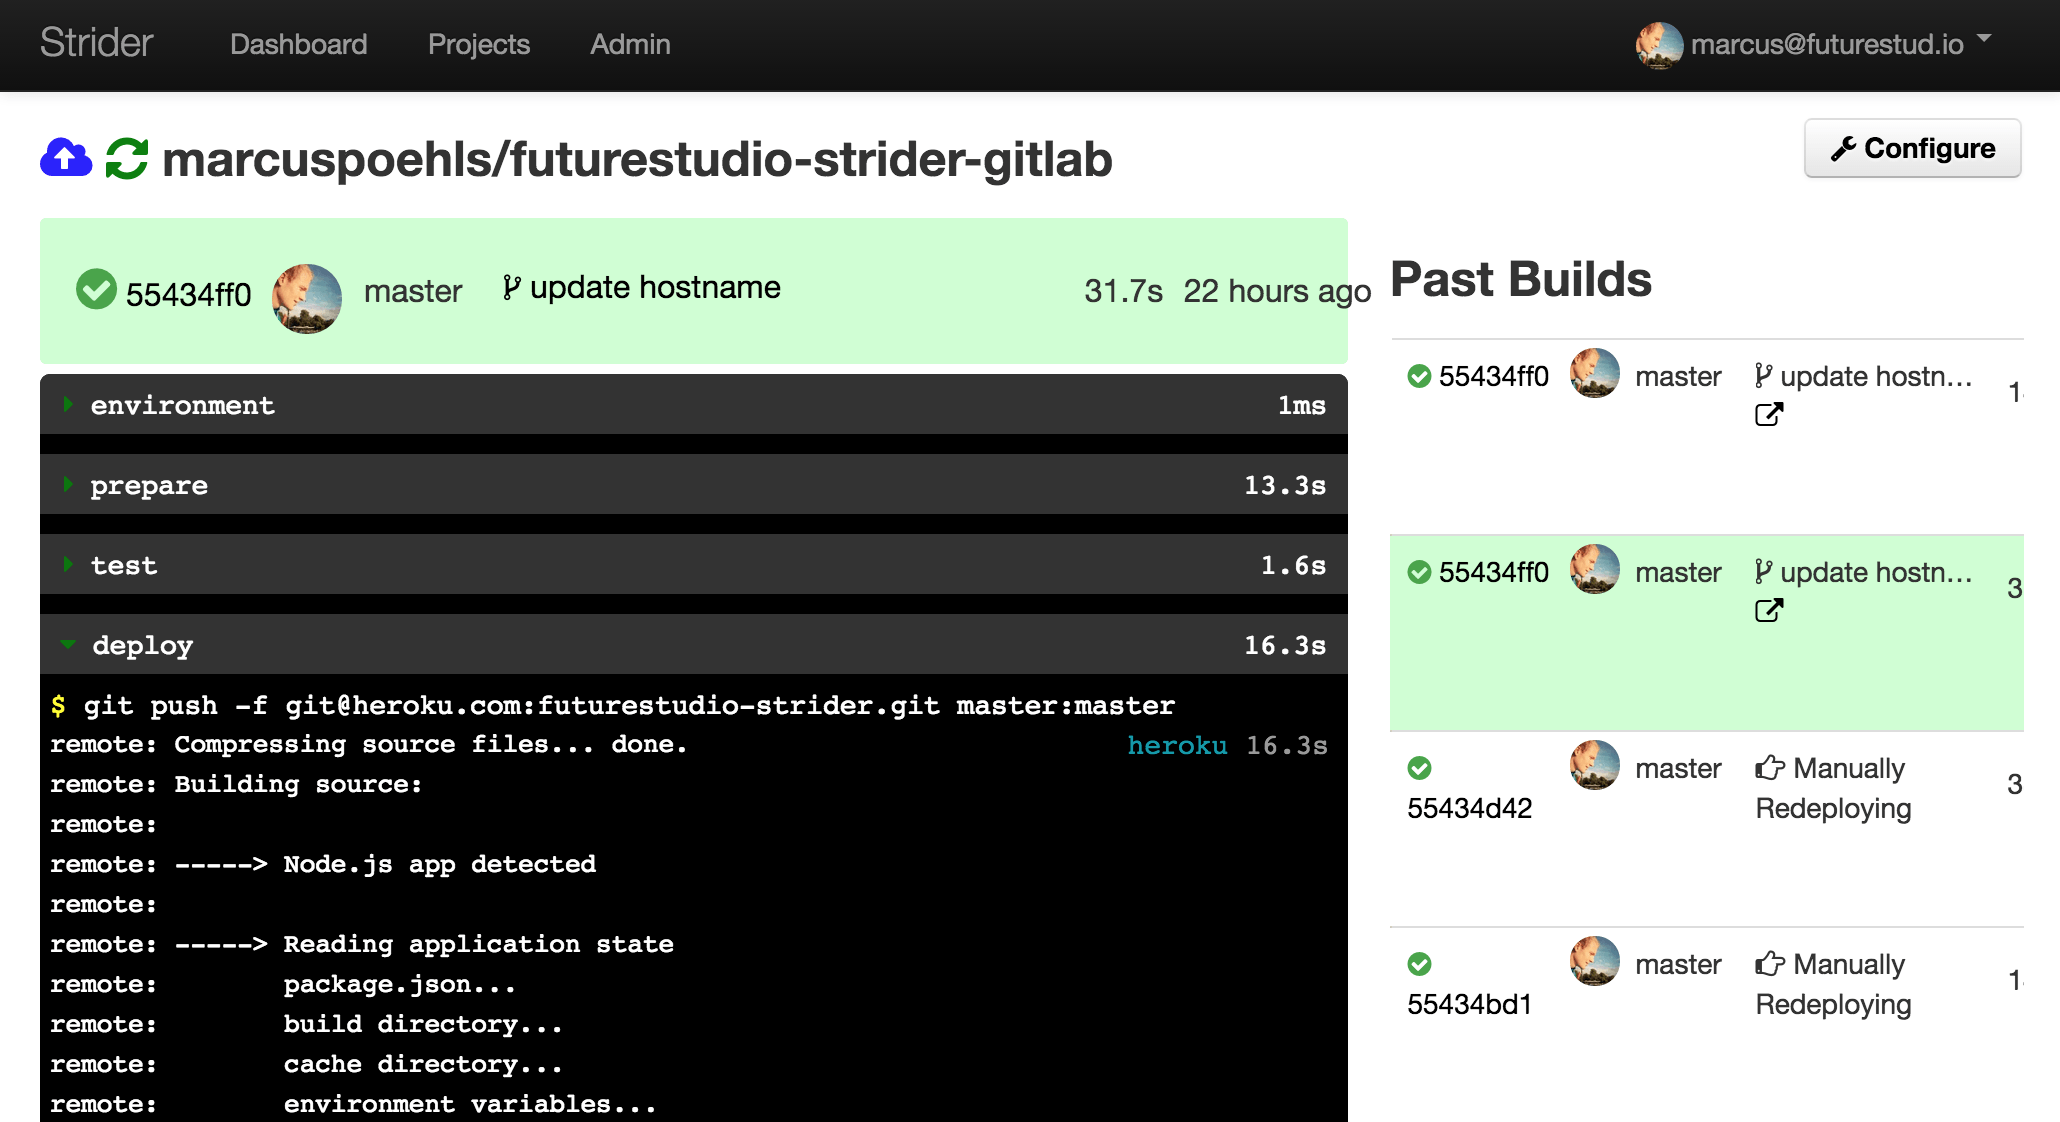This screenshot has height=1122, width=2060.
Task: Open the Projects menu item
Action: pos(479,44)
